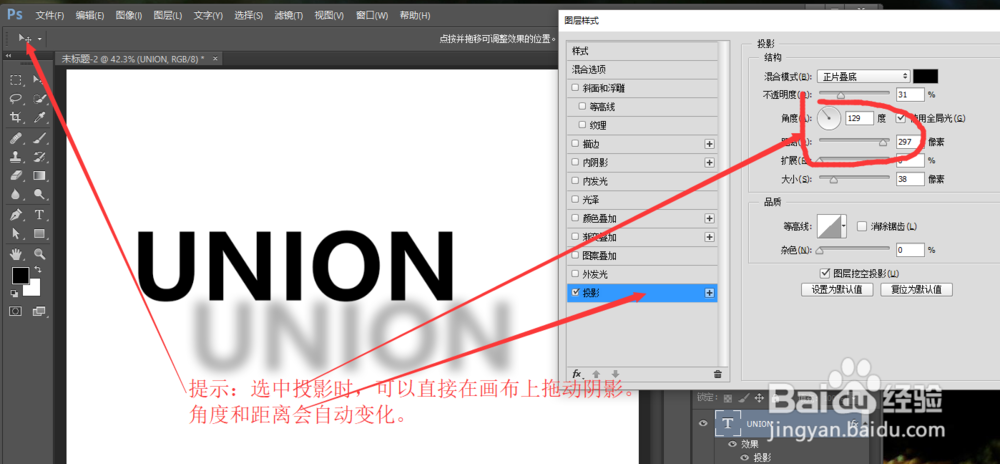Image resolution: width=1000 pixels, height=464 pixels.
Task: Select the History Brush tool
Action: point(39,157)
